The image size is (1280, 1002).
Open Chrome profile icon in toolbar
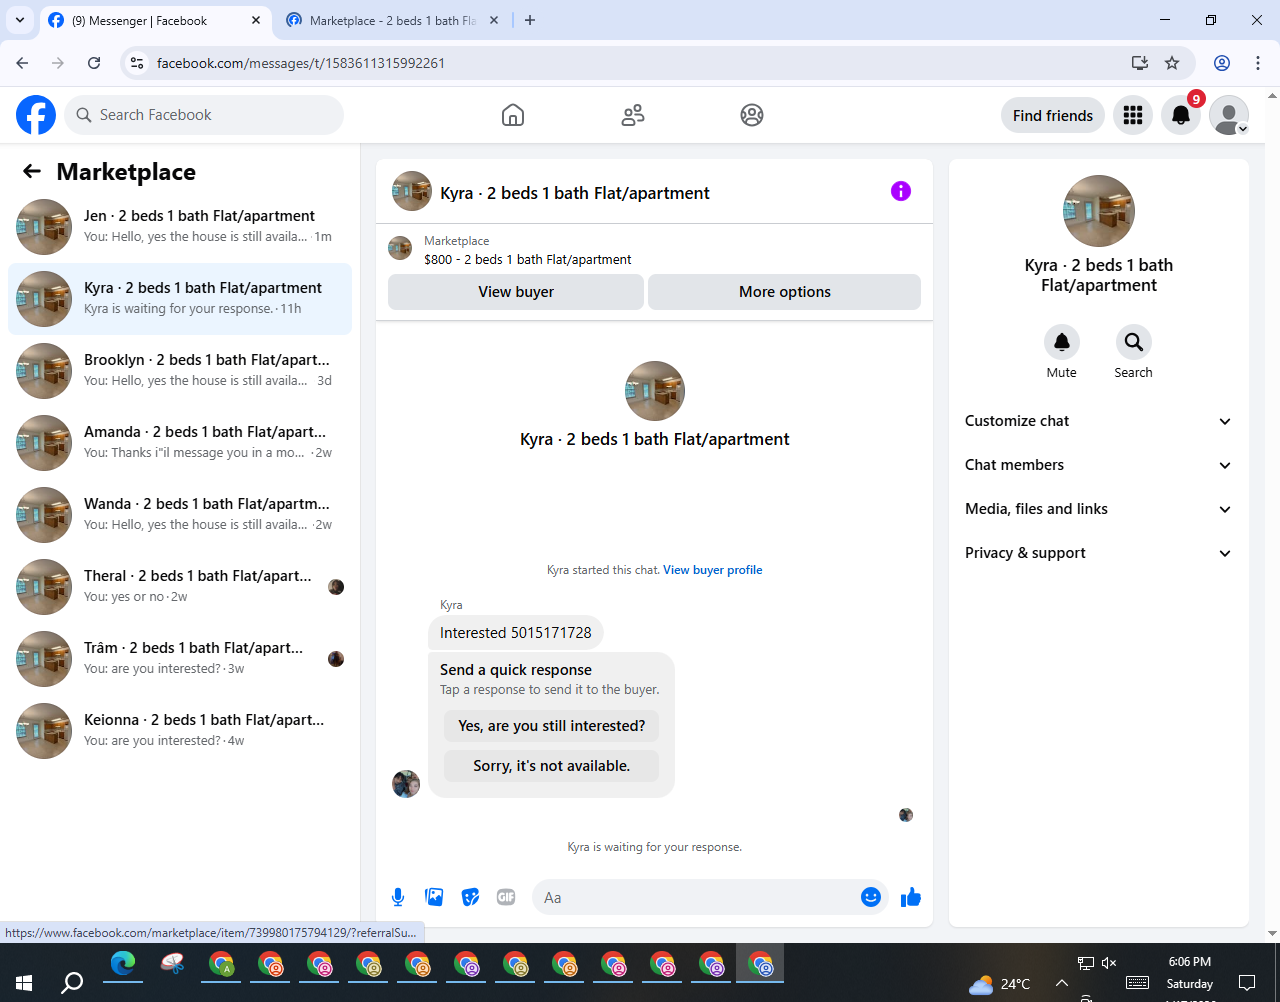coord(1222,63)
